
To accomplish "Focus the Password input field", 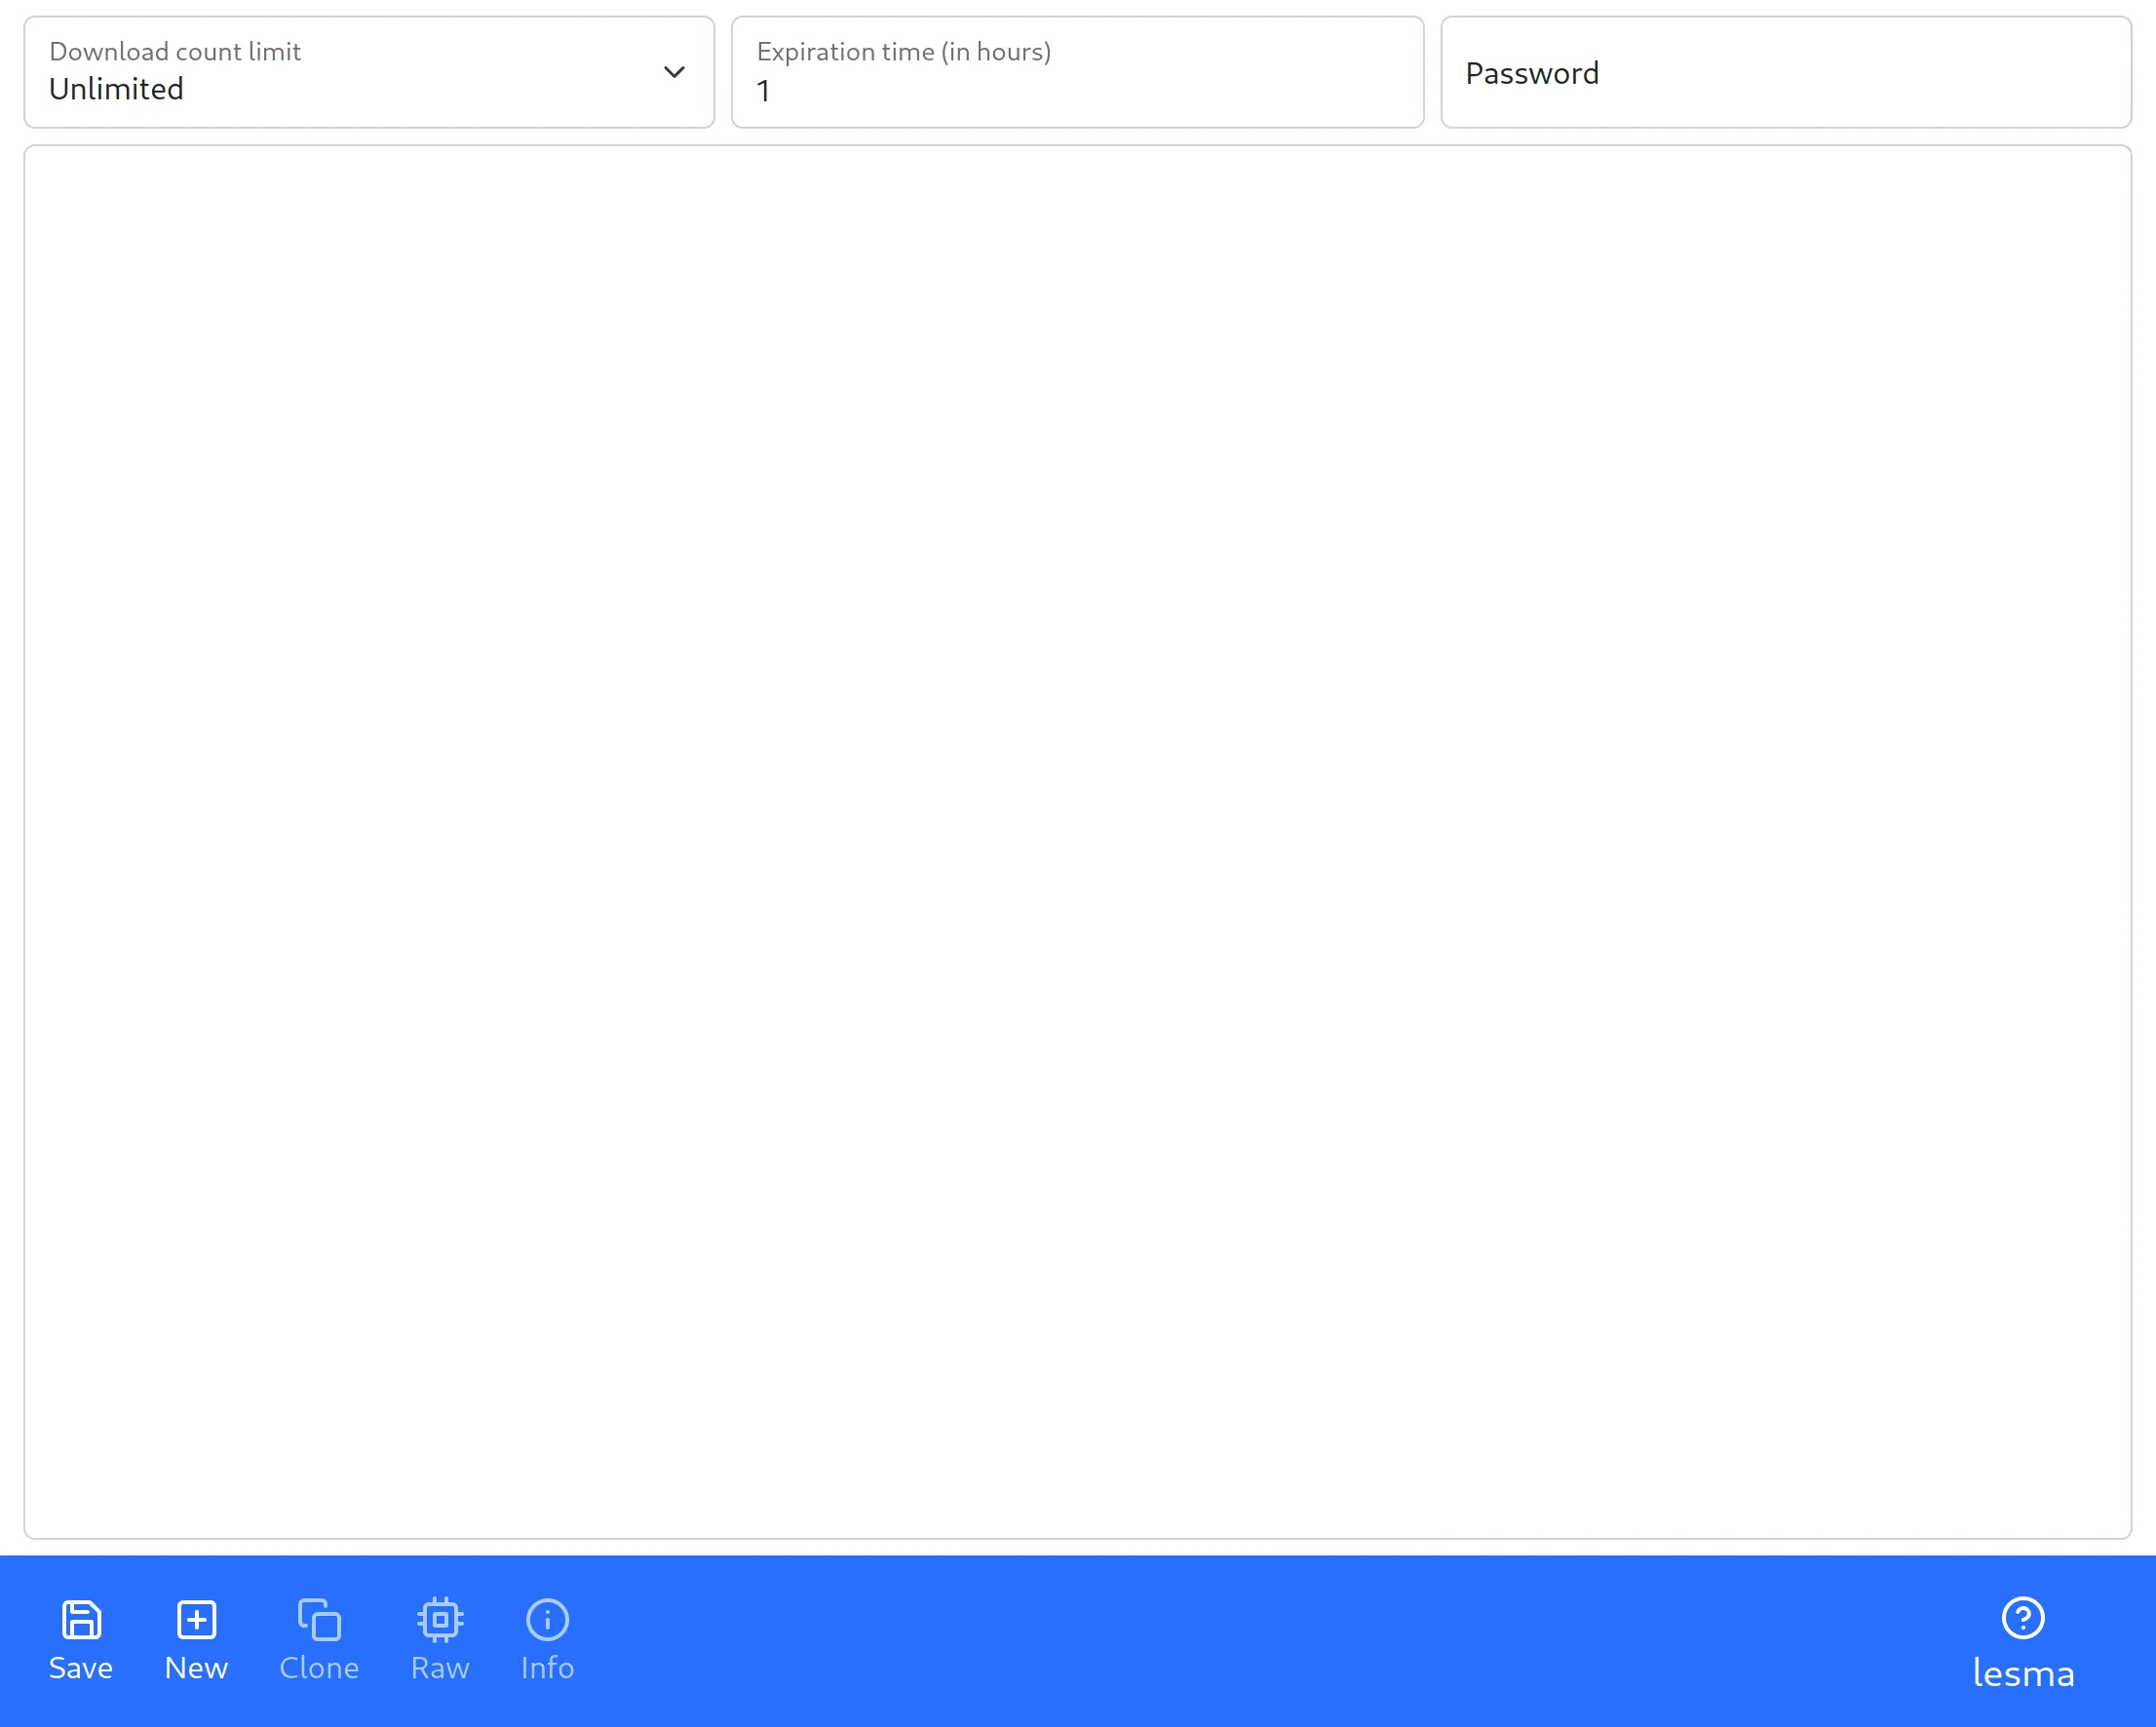I will click(x=1786, y=72).
